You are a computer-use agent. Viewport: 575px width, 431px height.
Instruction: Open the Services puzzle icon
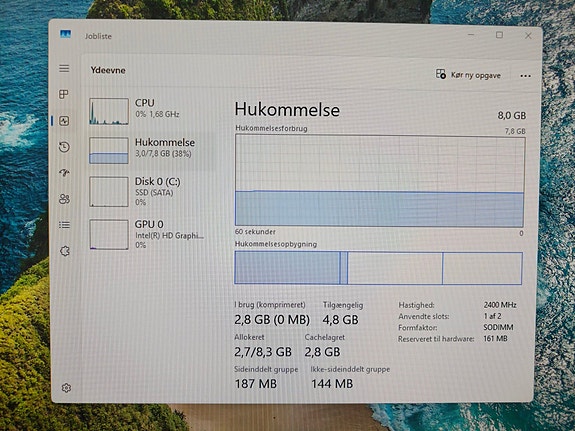click(x=65, y=251)
